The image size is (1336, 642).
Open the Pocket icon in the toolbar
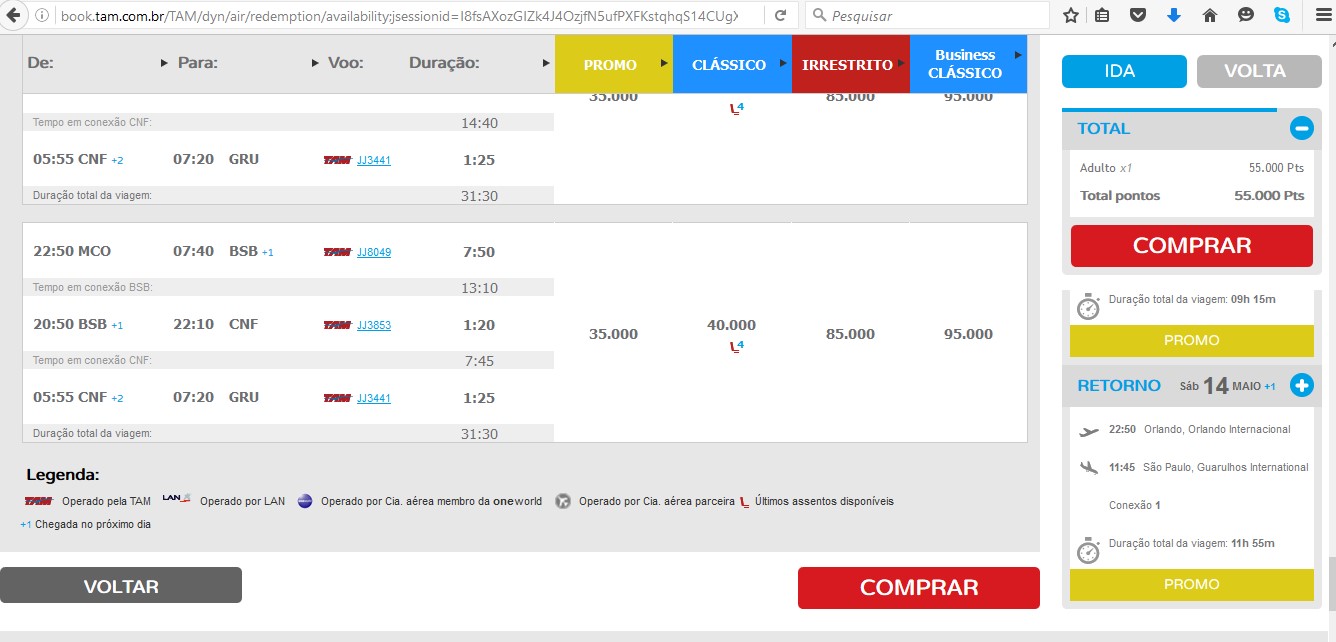(1138, 15)
